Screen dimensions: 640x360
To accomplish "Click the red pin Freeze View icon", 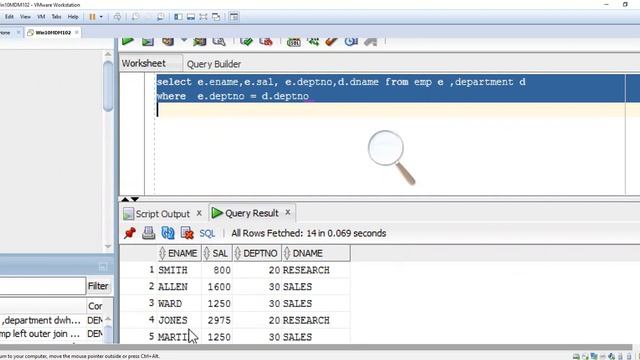I will (x=130, y=233).
